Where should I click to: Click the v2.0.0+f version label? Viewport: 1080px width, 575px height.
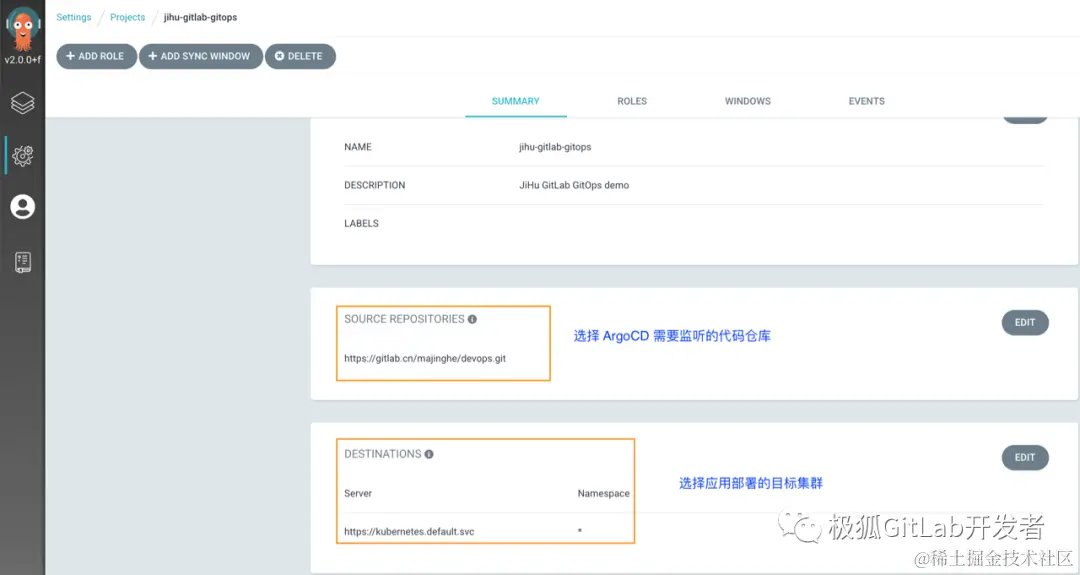coord(23,60)
